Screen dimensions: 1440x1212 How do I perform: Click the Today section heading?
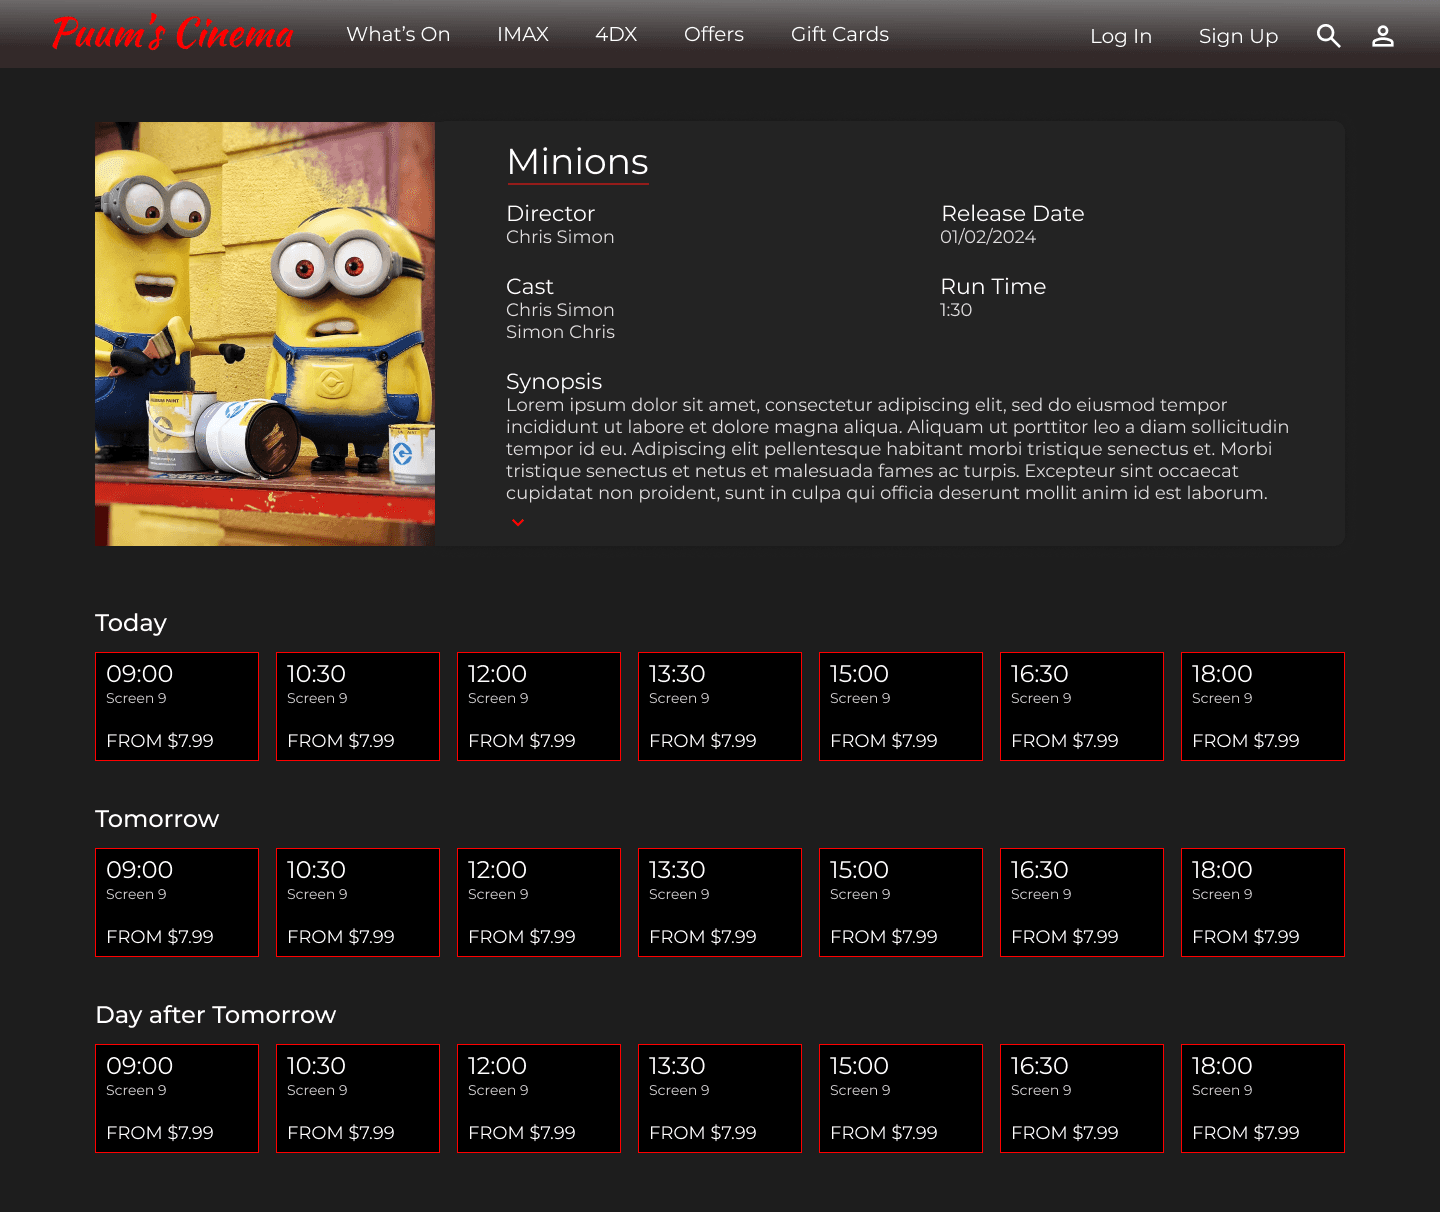click(x=131, y=623)
